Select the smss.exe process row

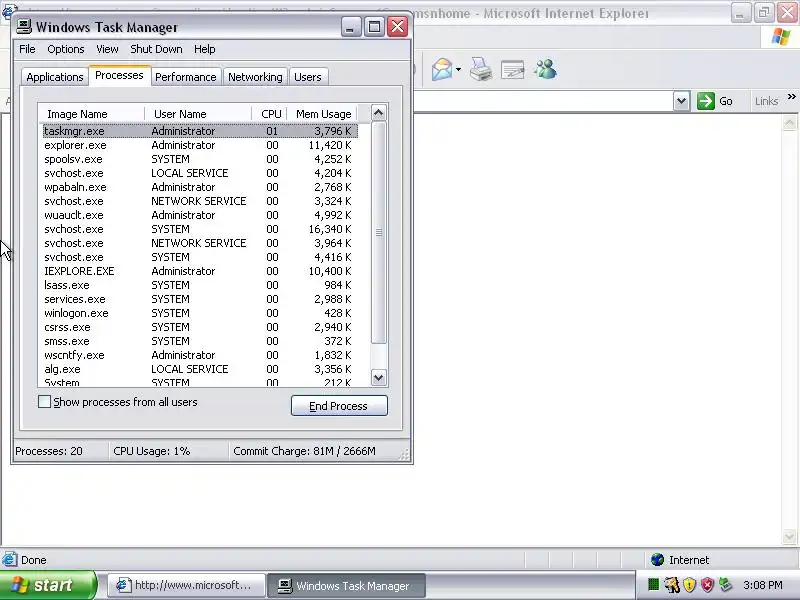tap(200, 341)
